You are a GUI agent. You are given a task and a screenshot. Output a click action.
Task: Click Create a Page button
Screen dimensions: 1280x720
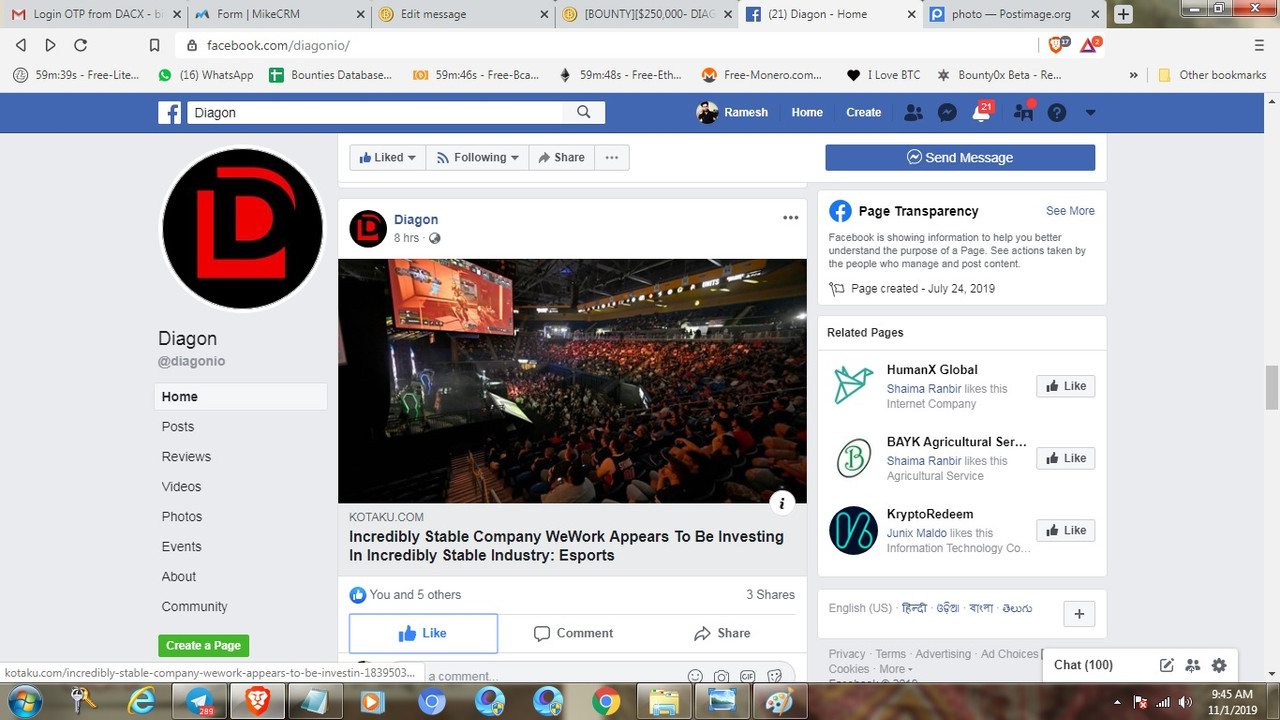point(203,645)
